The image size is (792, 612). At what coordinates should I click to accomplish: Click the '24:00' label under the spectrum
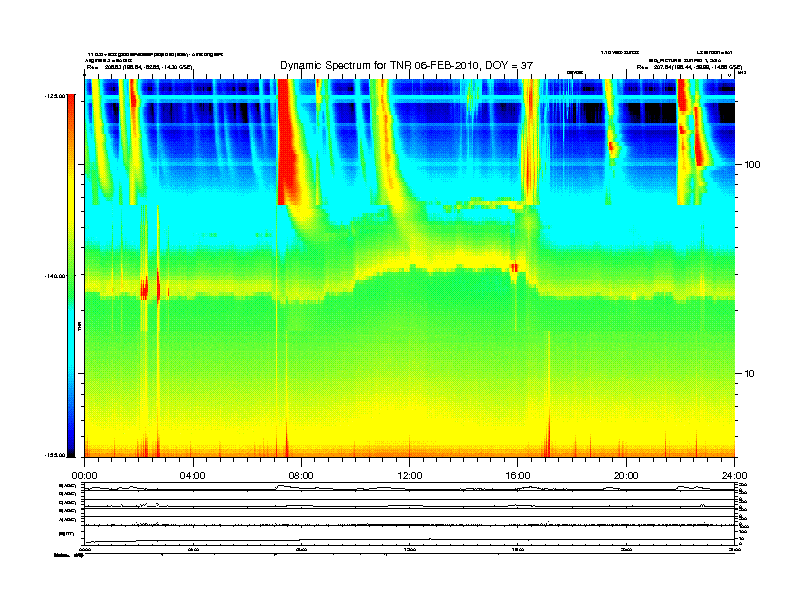(735, 476)
